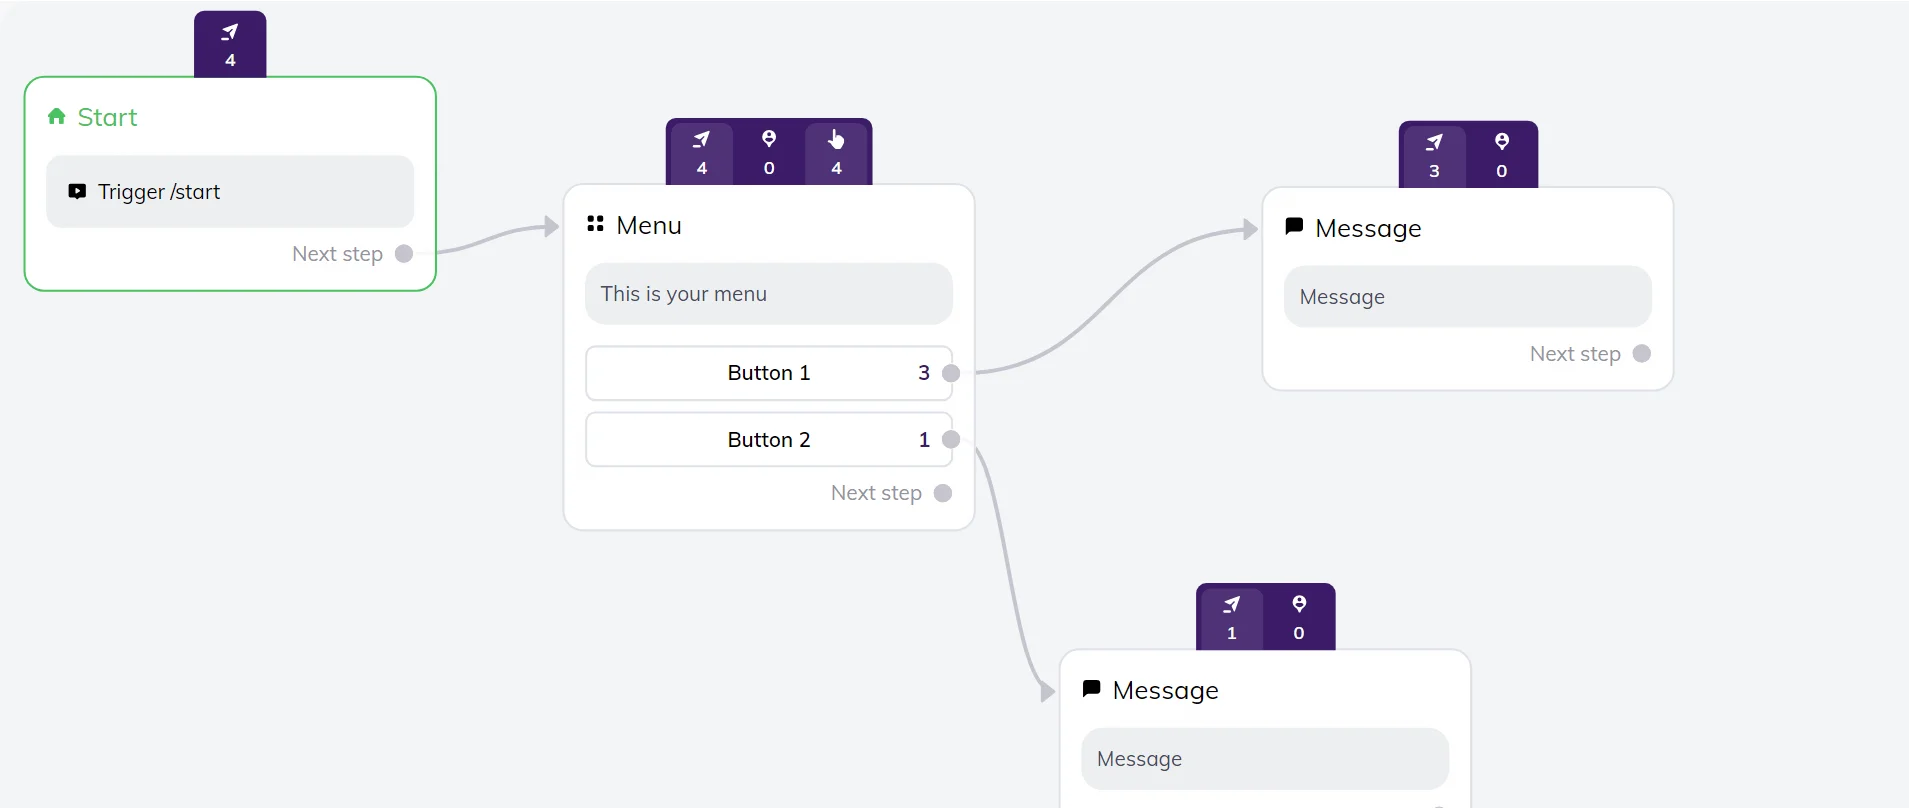Click the Button 1 output connector dot

tap(951, 373)
